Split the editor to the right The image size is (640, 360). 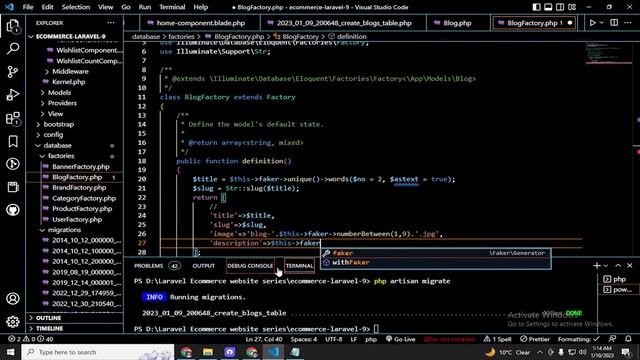coord(614,23)
